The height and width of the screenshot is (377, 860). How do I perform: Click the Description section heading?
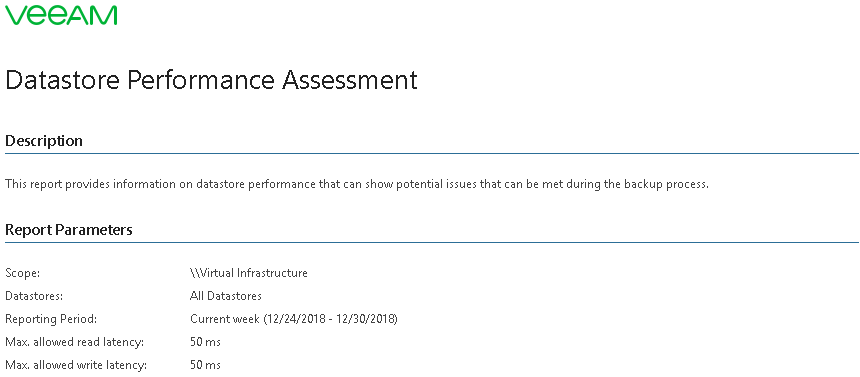click(44, 141)
